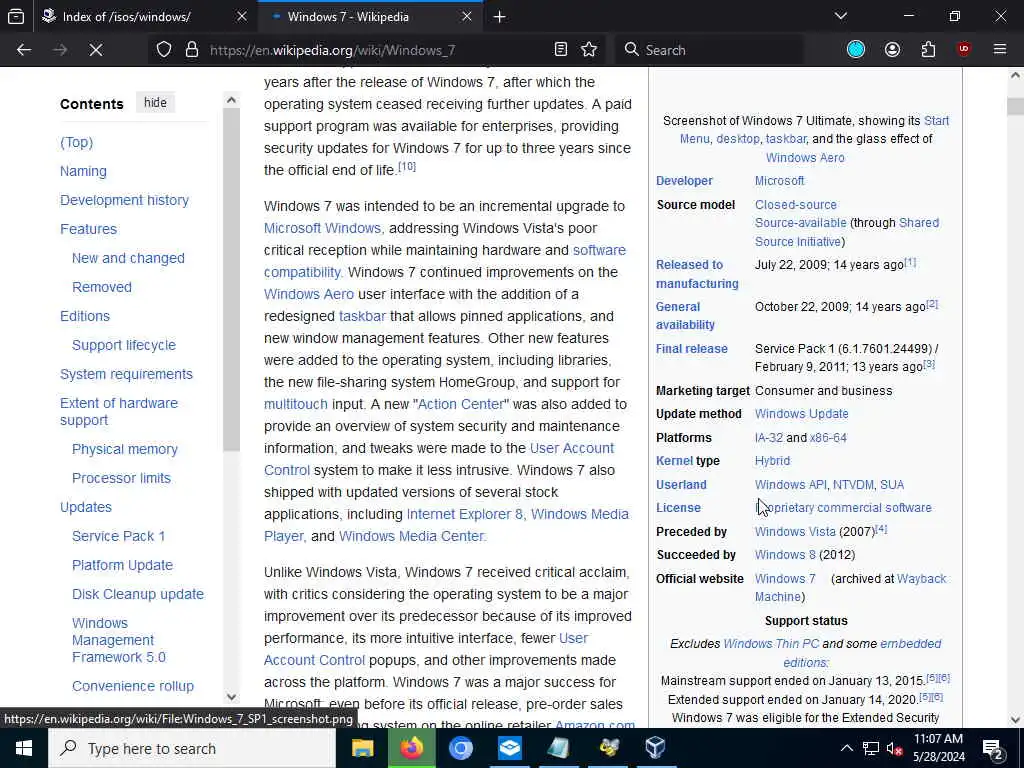This screenshot has height=768, width=1024.
Task: Open the Physical memory subsection
Action: pyautogui.click(x=125, y=449)
